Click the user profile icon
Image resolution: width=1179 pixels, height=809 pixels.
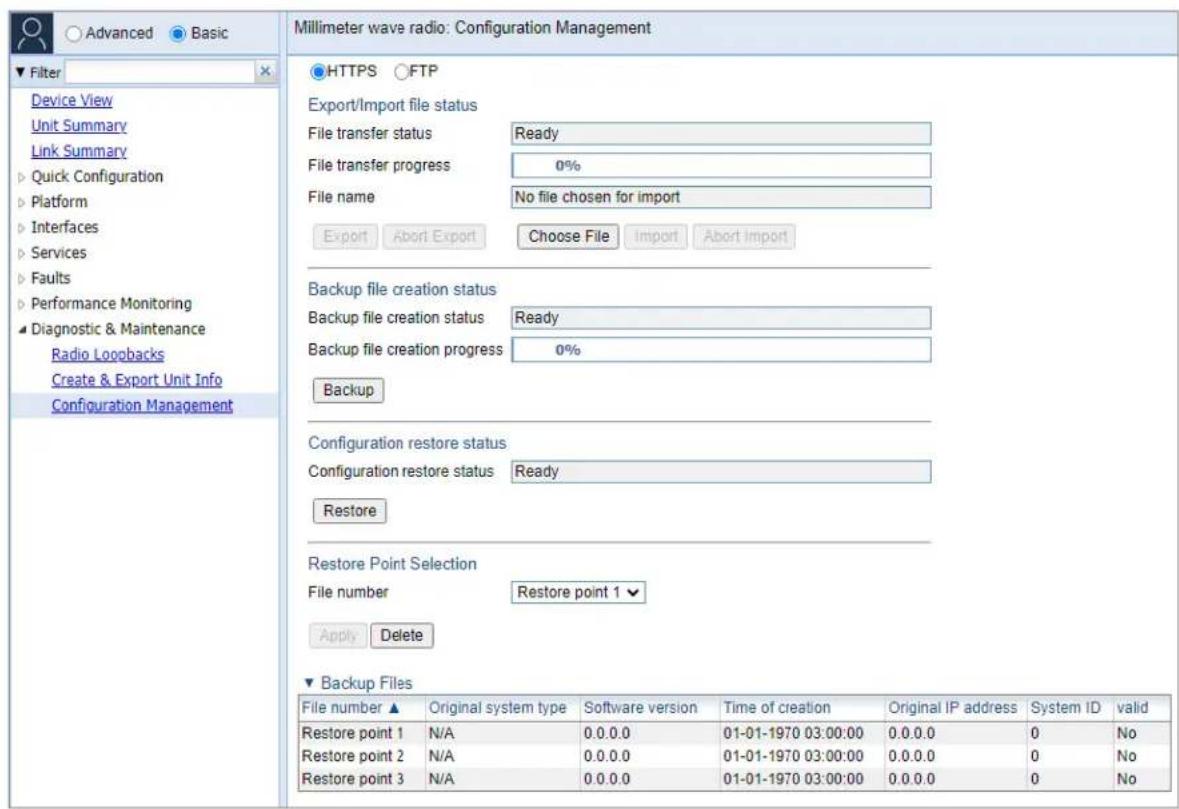point(32,33)
